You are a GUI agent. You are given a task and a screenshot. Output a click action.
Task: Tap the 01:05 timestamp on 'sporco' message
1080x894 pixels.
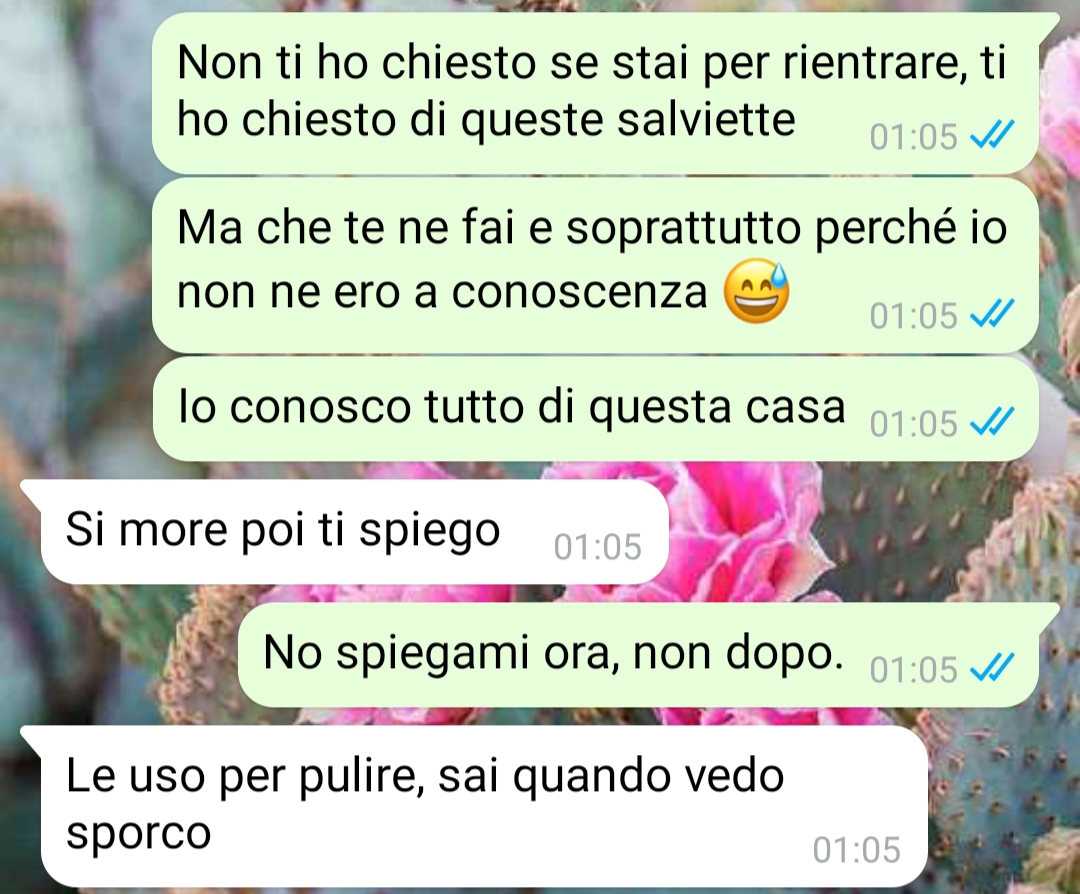pyautogui.click(x=856, y=849)
